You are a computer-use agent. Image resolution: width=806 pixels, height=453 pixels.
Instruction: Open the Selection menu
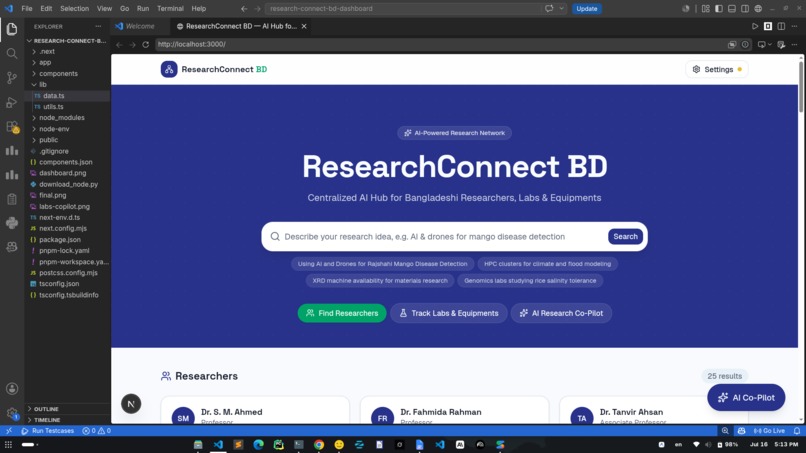[75, 9]
